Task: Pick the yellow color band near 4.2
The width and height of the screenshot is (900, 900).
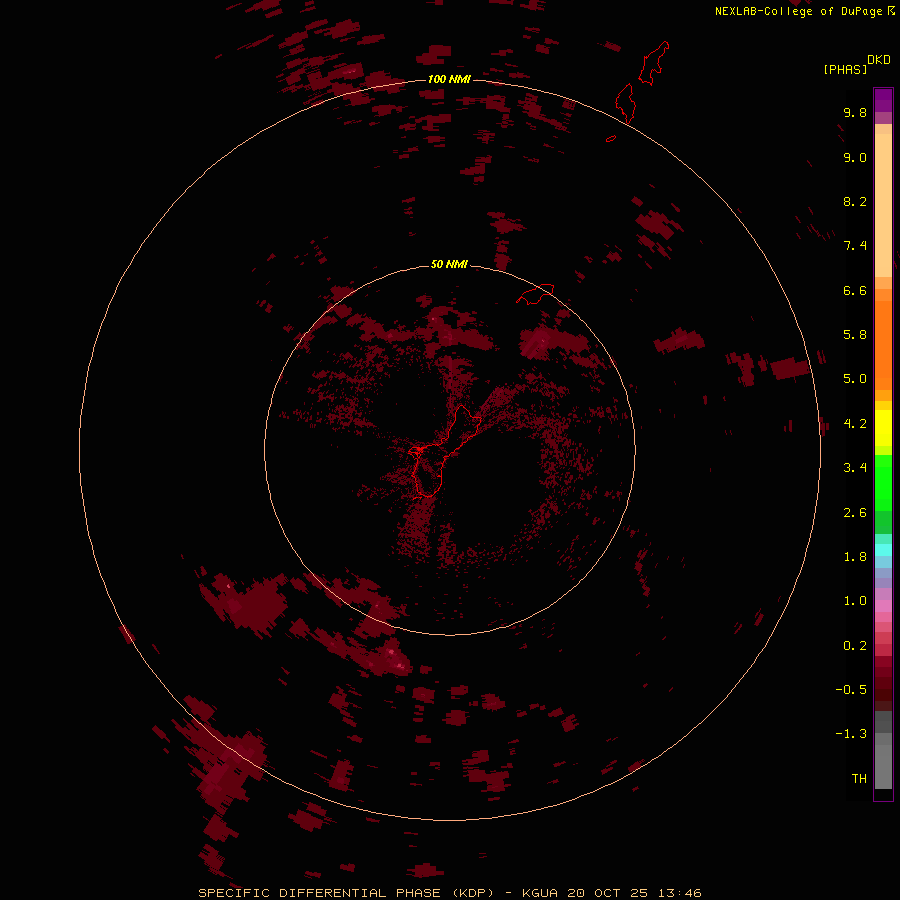Action: click(883, 425)
